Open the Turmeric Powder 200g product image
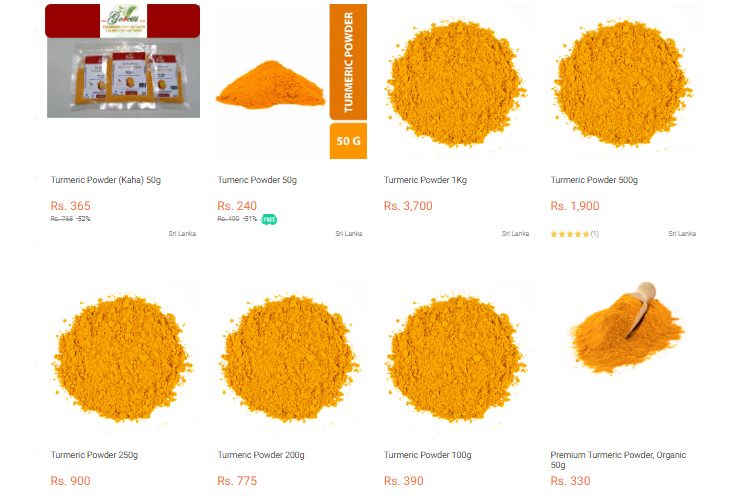This screenshot has height=496, width=750. [x=290, y=357]
